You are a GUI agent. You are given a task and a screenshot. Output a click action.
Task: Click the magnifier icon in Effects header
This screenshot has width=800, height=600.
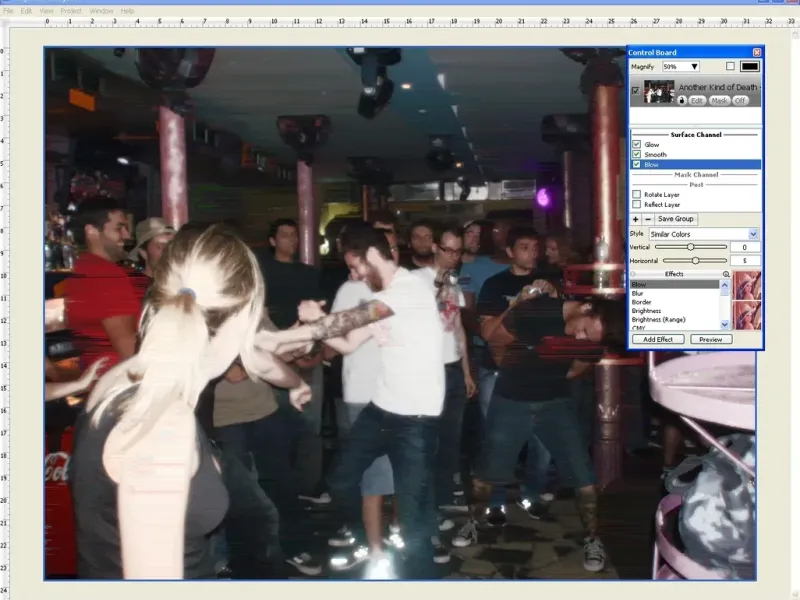[725, 273]
